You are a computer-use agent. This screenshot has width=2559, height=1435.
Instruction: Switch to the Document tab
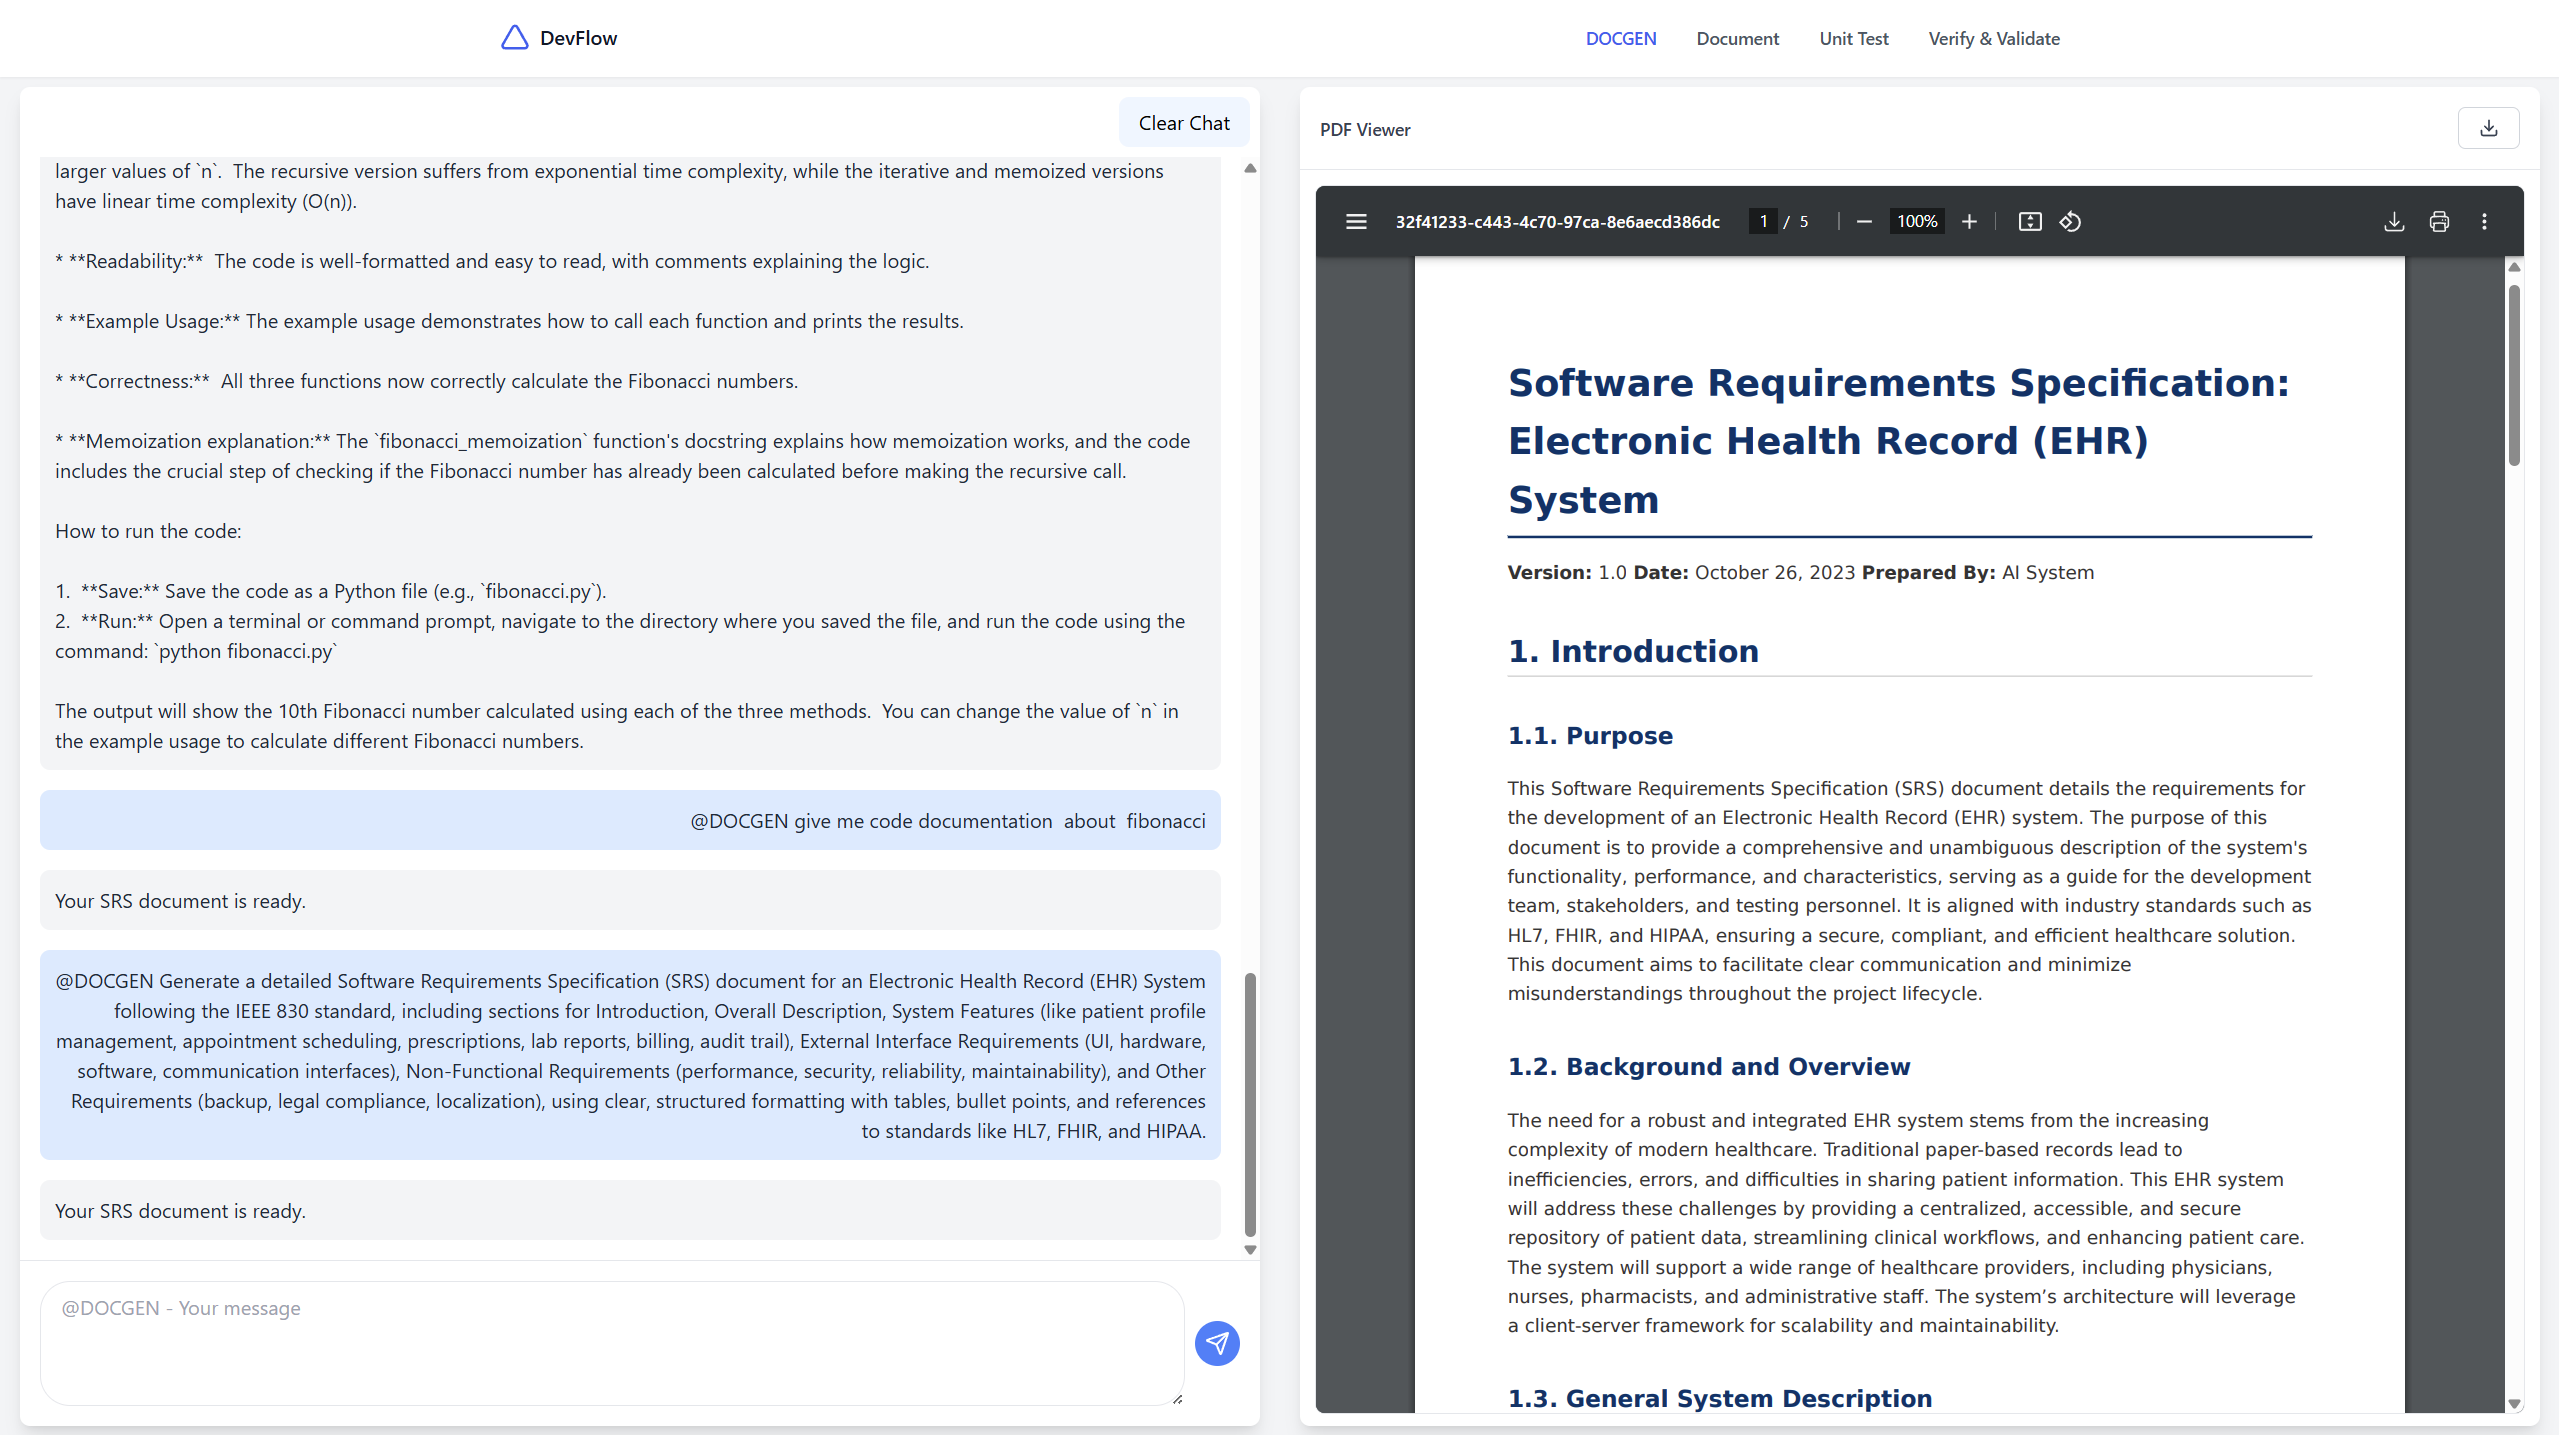pyautogui.click(x=1737, y=38)
